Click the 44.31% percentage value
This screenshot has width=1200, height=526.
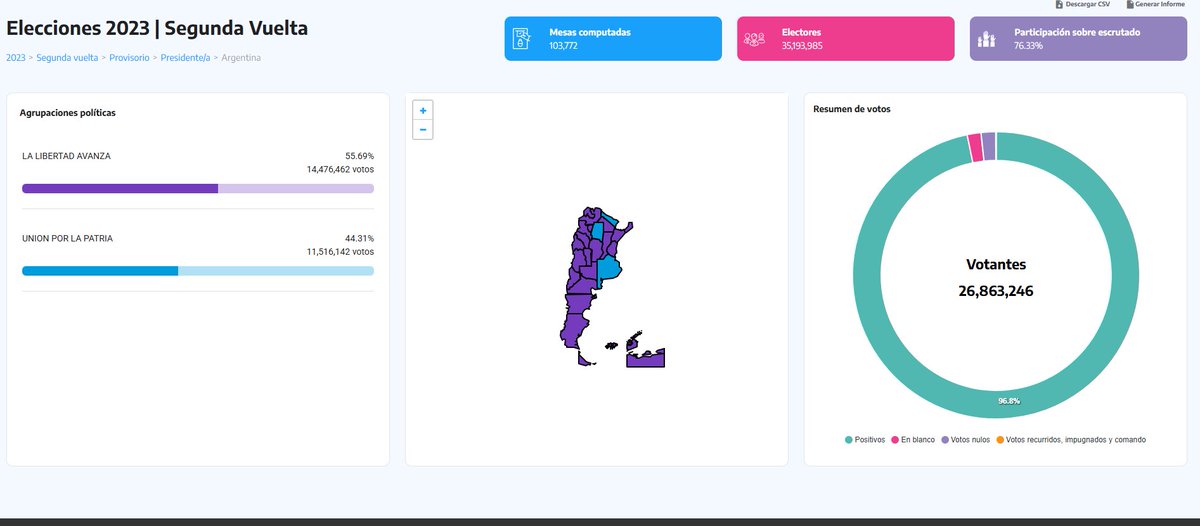(360, 238)
